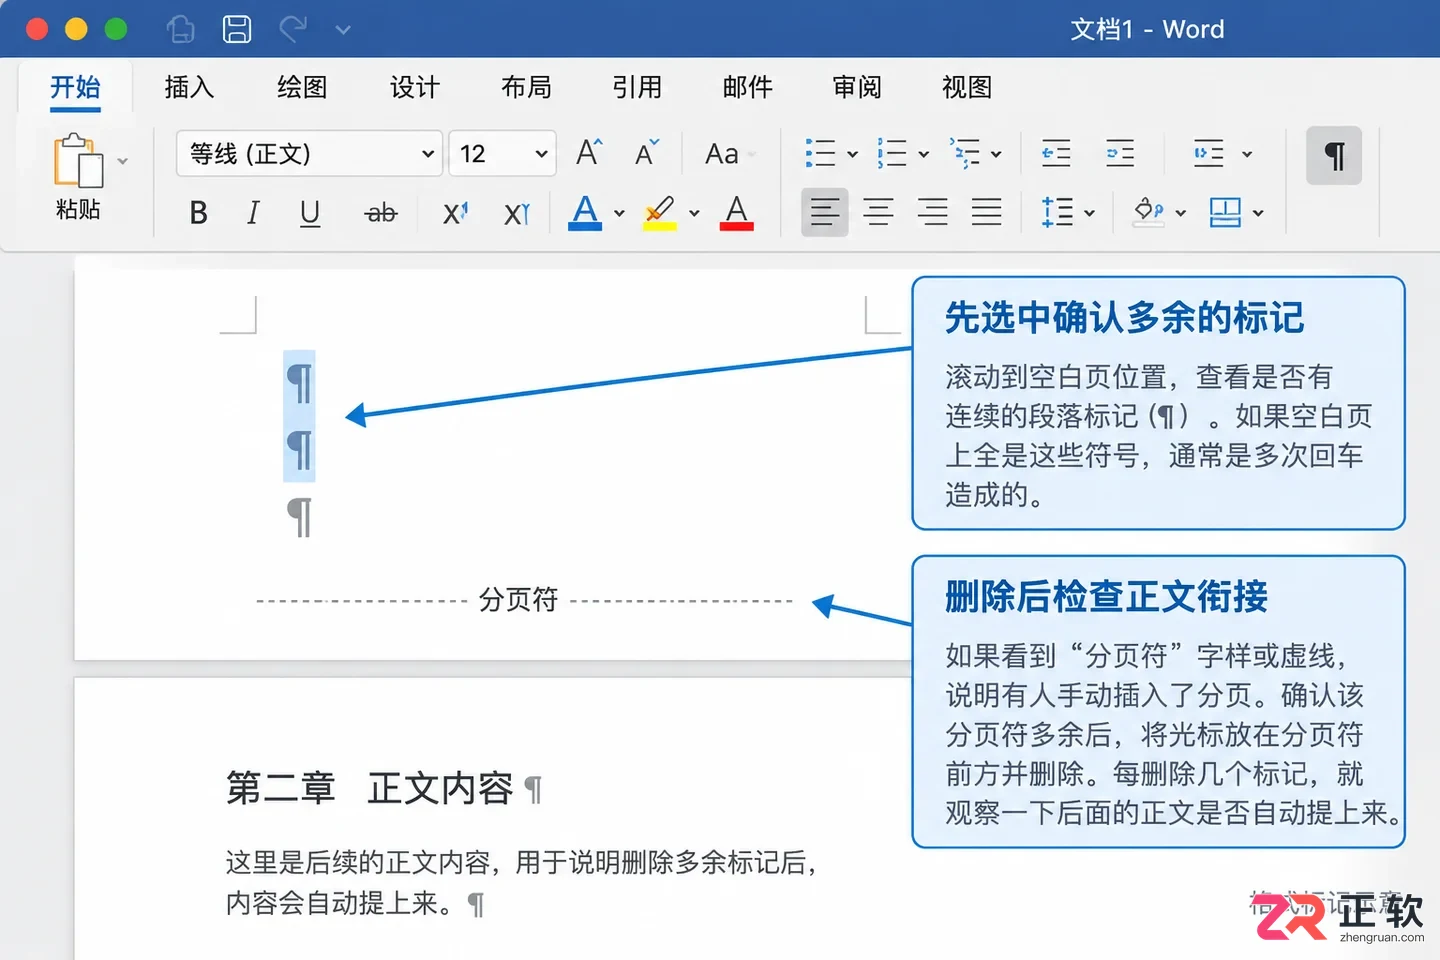The image size is (1440, 960).
Task: Open the 设计 tab
Action: tap(414, 88)
